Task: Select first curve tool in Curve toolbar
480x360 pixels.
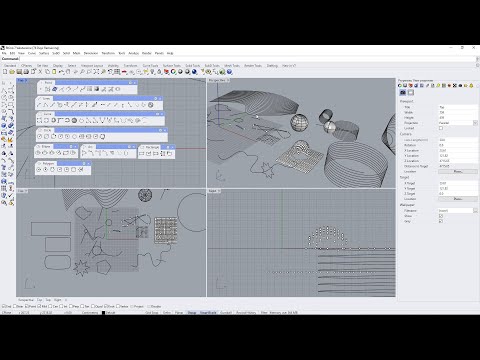Action: [x=39, y=121]
